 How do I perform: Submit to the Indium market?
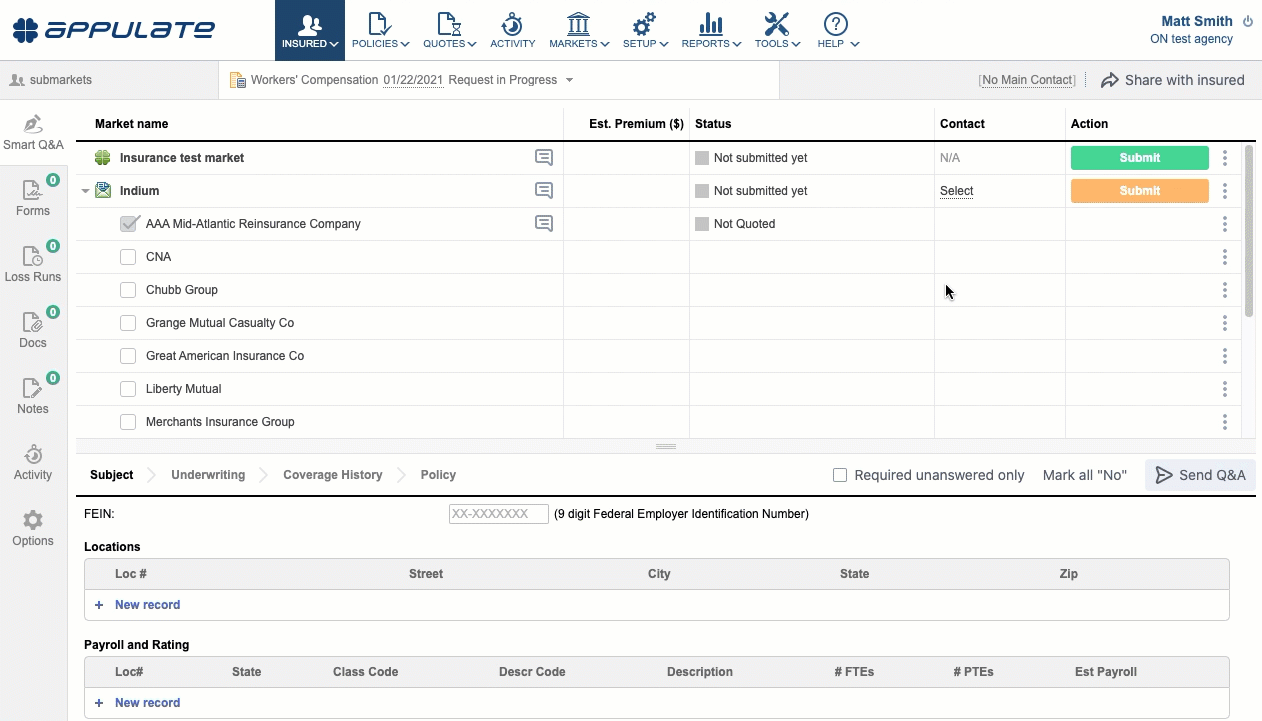click(1140, 191)
